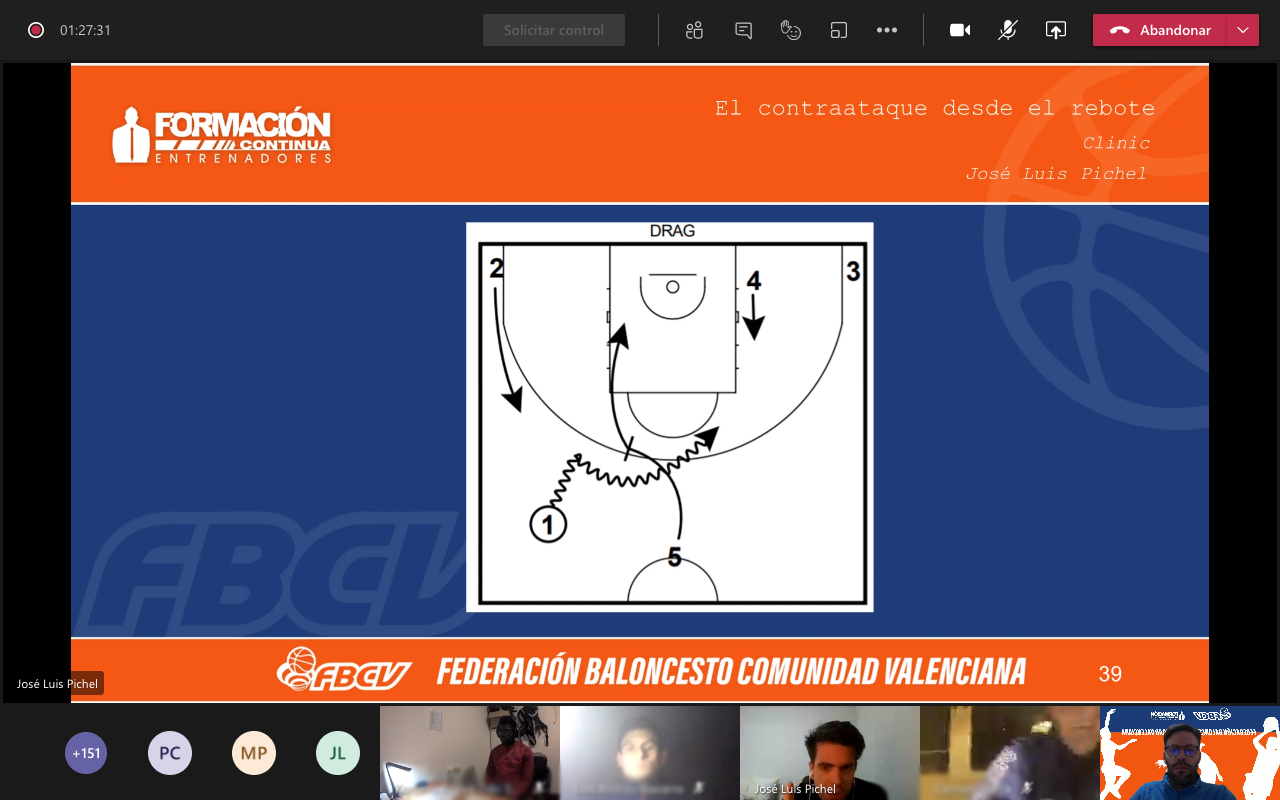Image resolution: width=1280 pixels, height=800 pixels.
Task: Click the DRAG diagram title
Action: [x=672, y=231]
